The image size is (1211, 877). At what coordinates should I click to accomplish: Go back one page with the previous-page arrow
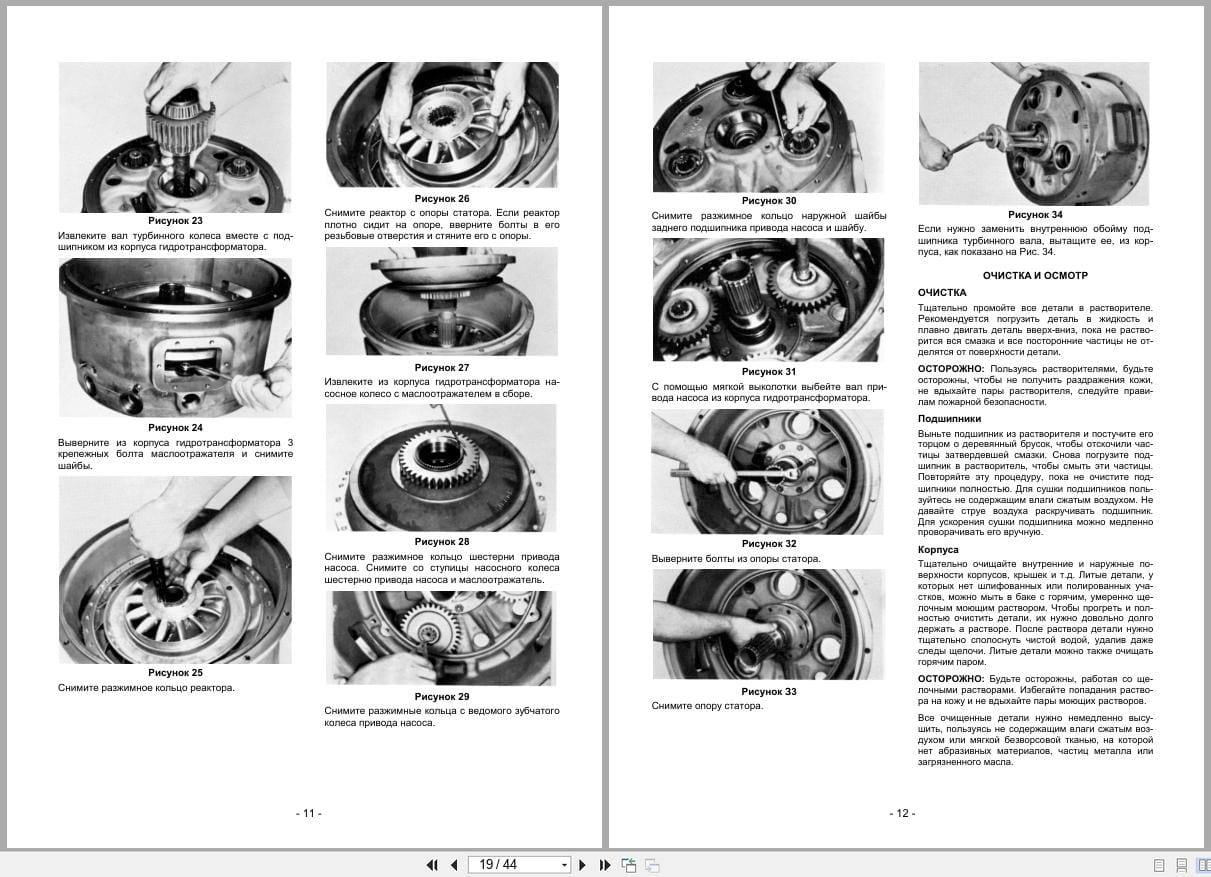tap(455, 864)
